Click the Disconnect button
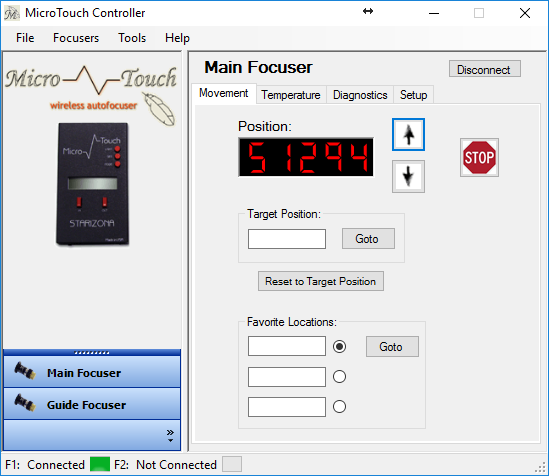This screenshot has height=476, width=549. point(485,69)
